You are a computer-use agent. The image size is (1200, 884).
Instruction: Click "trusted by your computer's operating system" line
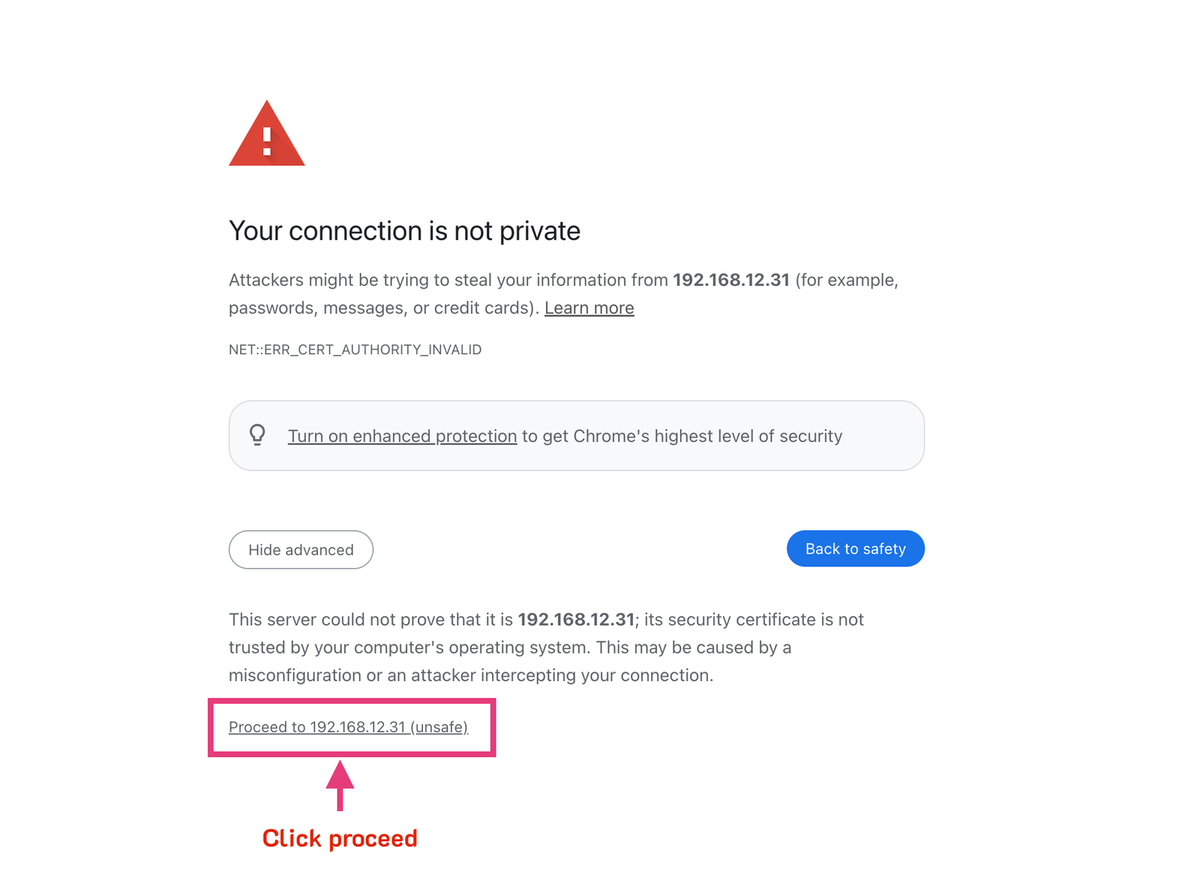[420, 648]
